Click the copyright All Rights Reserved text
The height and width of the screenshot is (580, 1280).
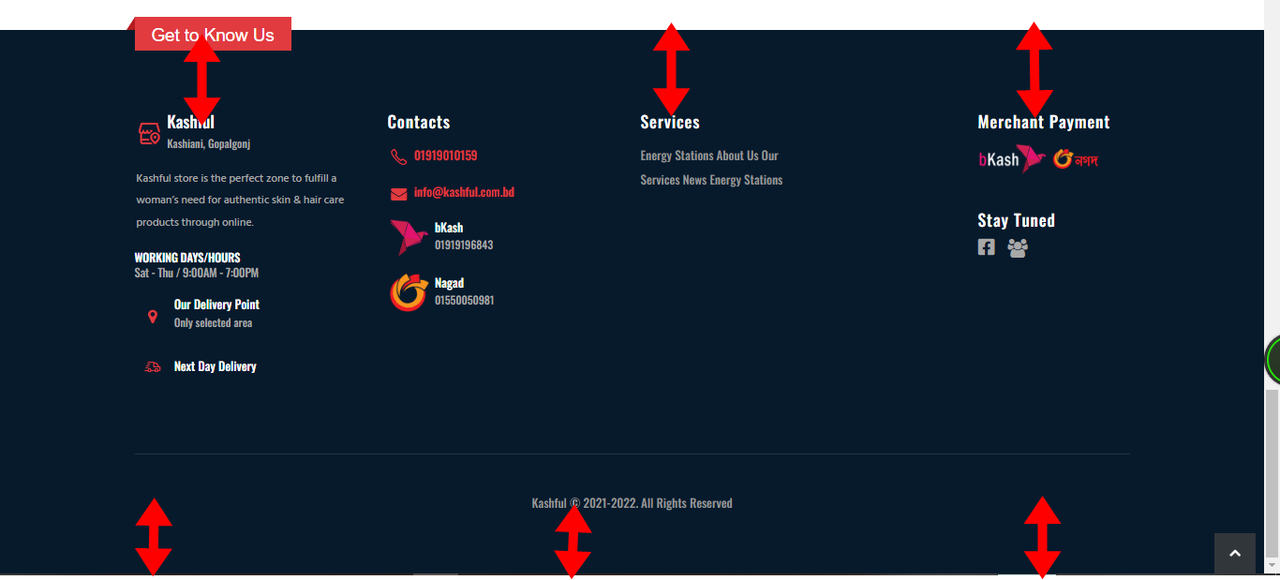pyautogui.click(x=632, y=503)
